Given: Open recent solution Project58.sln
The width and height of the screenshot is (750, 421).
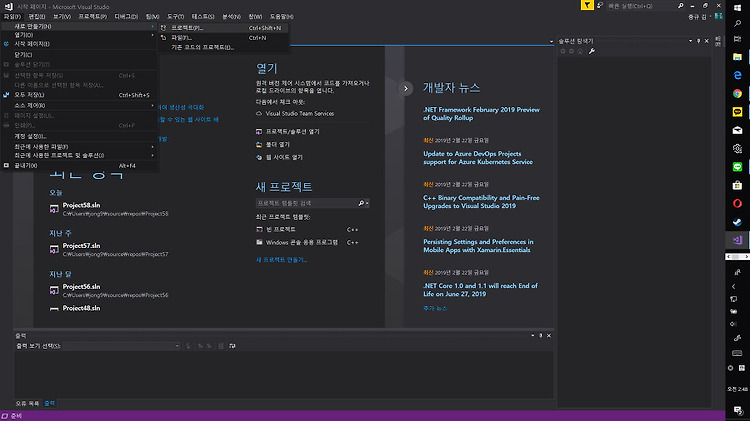Looking at the screenshot, I should 81,205.
